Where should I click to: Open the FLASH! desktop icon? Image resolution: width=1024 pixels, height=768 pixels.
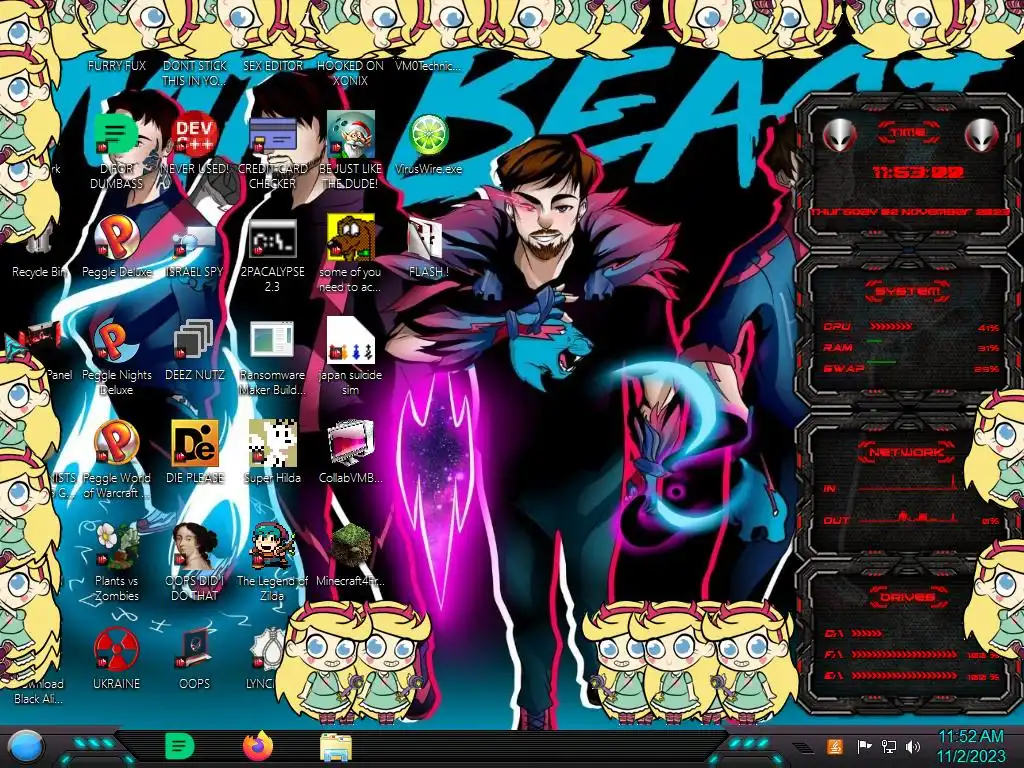(428, 238)
